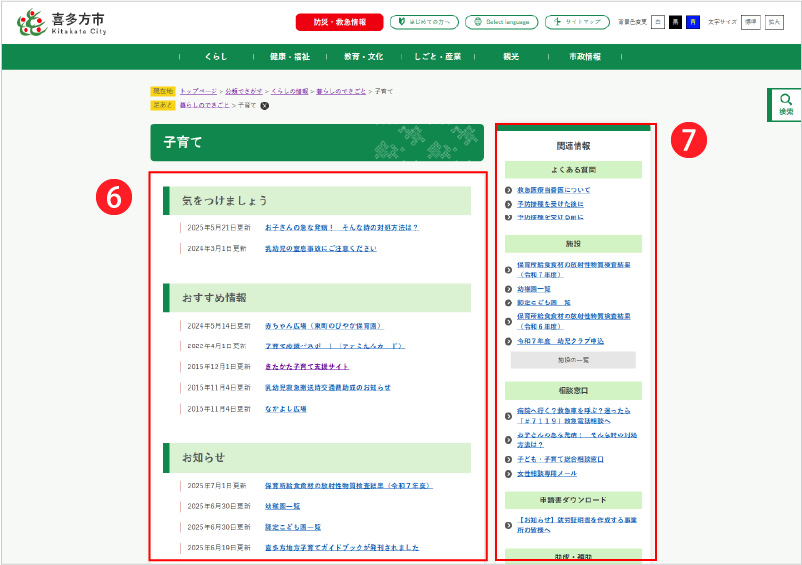Open 「#7119」救急電話相談へ link
Viewport: 802px width, 565px height.
573,416
